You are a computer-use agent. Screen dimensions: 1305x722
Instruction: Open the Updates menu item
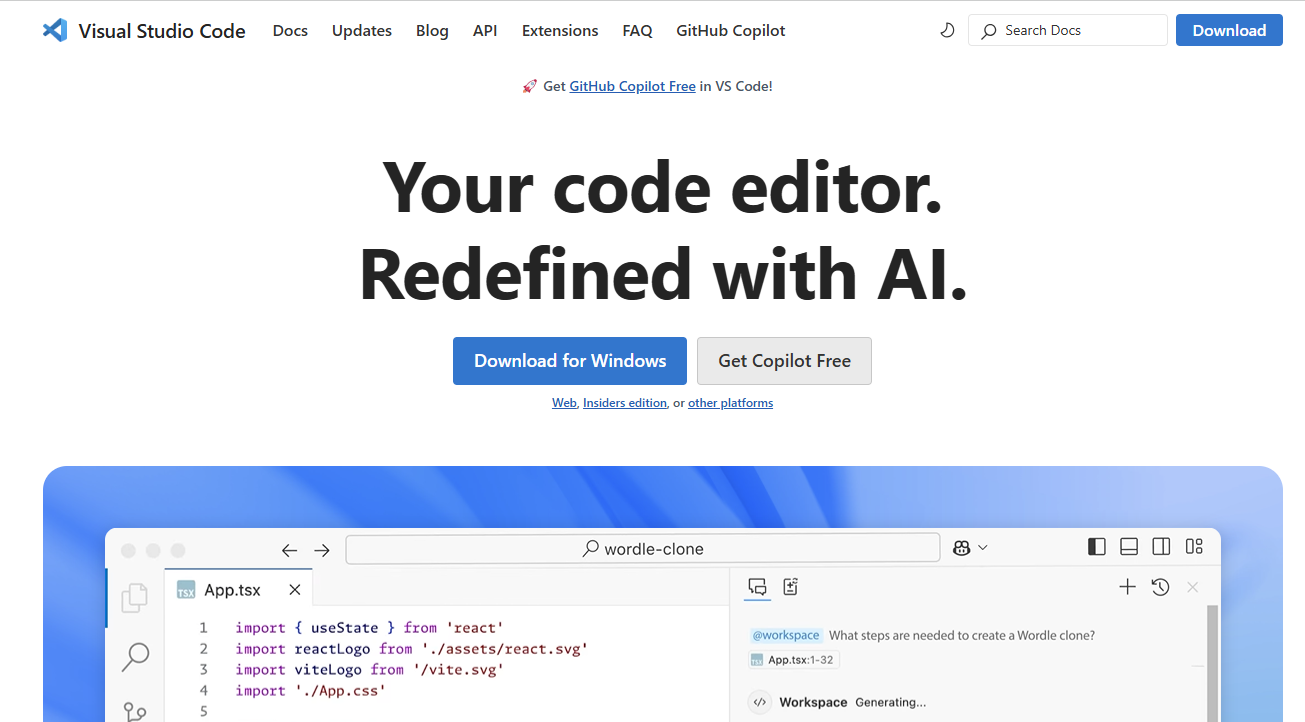362,31
